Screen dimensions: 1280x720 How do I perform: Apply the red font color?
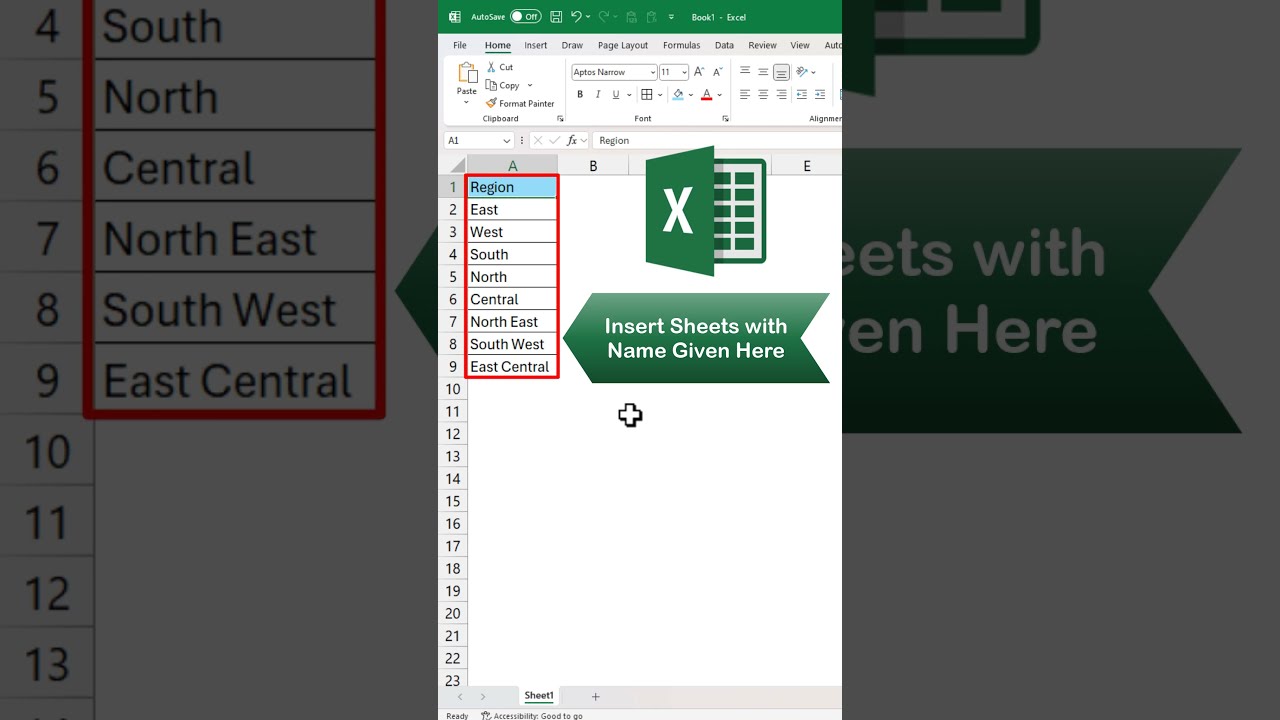coord(706,95)
